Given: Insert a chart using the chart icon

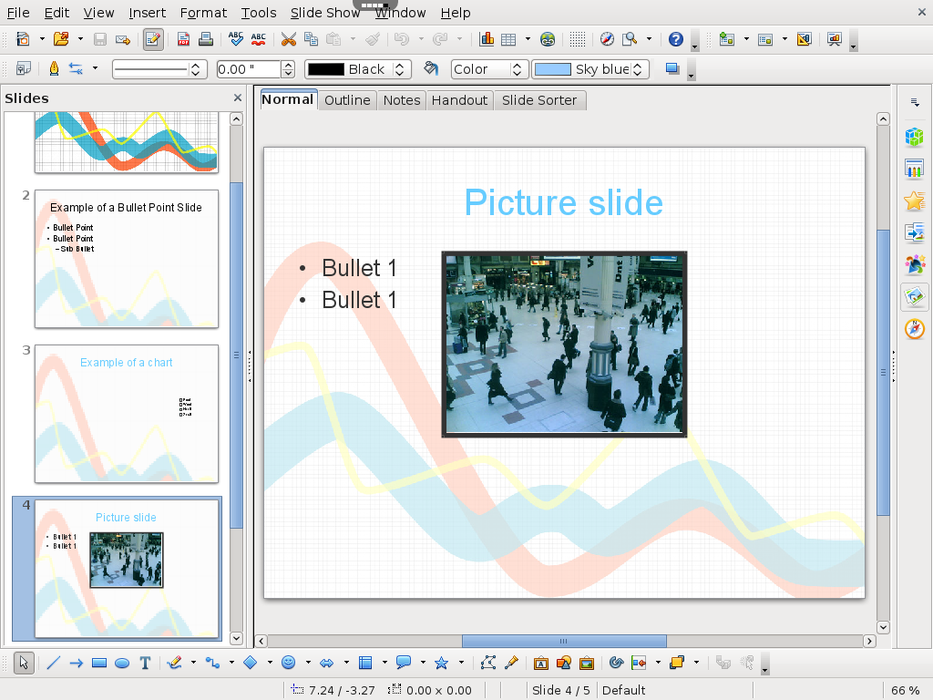Looking at the screenshot, I should pyautogui.click(x=487, y=40).
